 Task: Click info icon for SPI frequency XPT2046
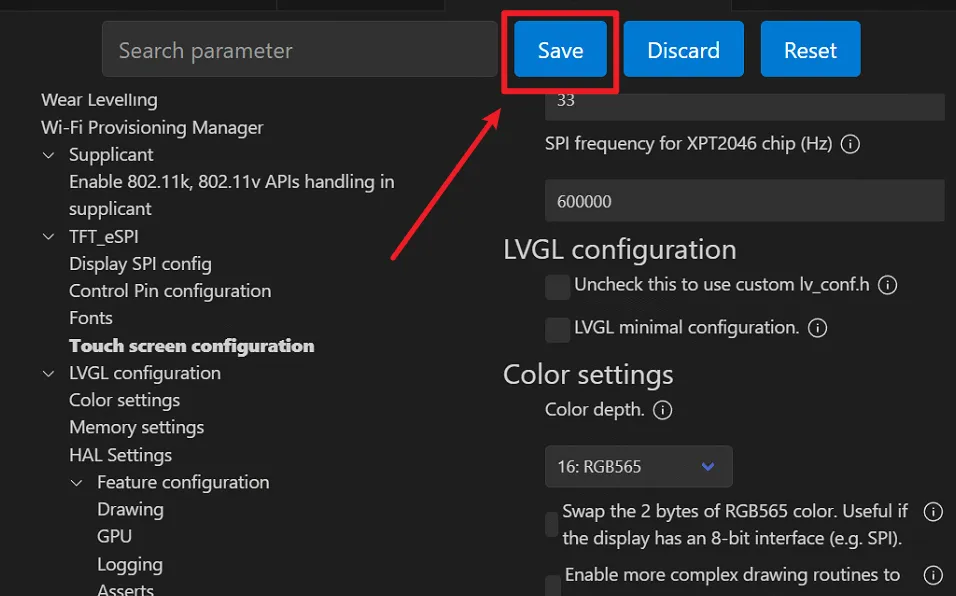850,144
